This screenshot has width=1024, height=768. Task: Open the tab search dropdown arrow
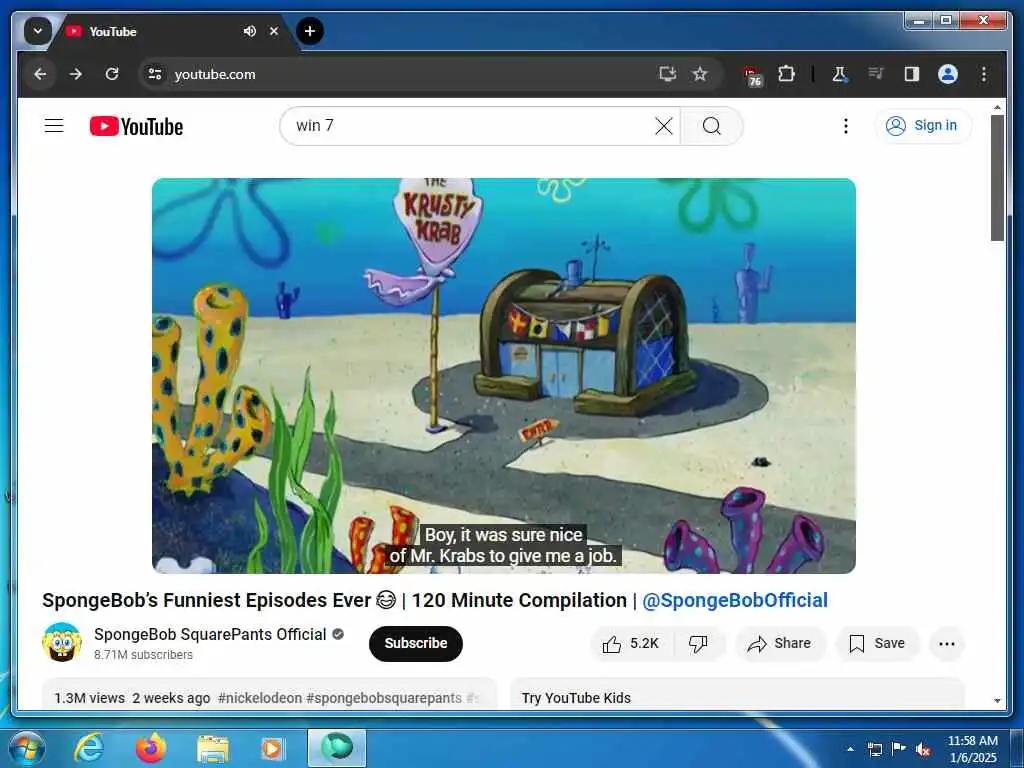[38, 31]
